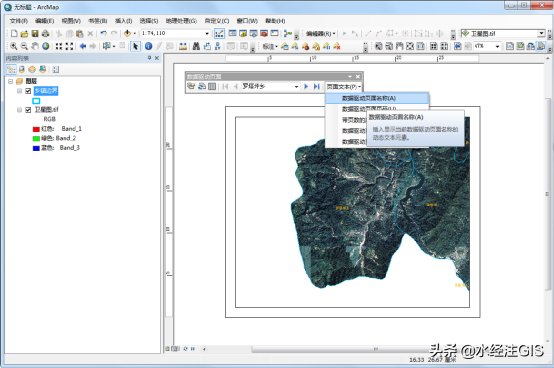Paste clipboard contents with paste icon

click(80, 34)
